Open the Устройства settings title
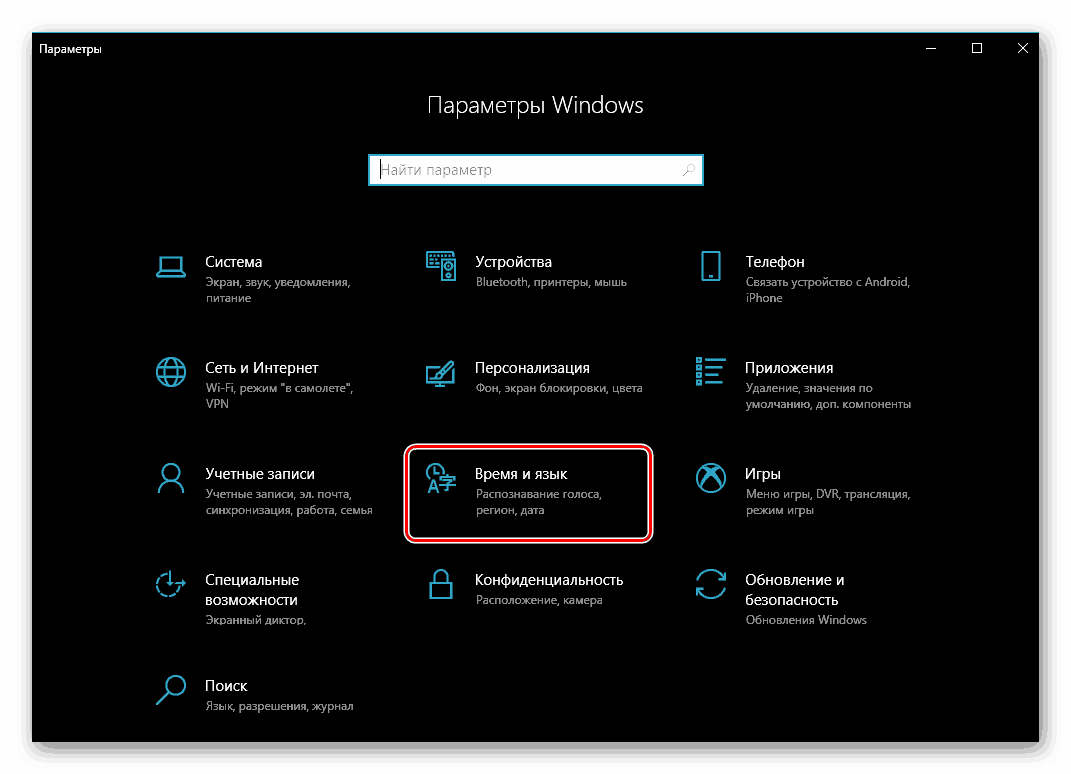Viewport: 1071px width, 774px height. click(x=513, y=262)
